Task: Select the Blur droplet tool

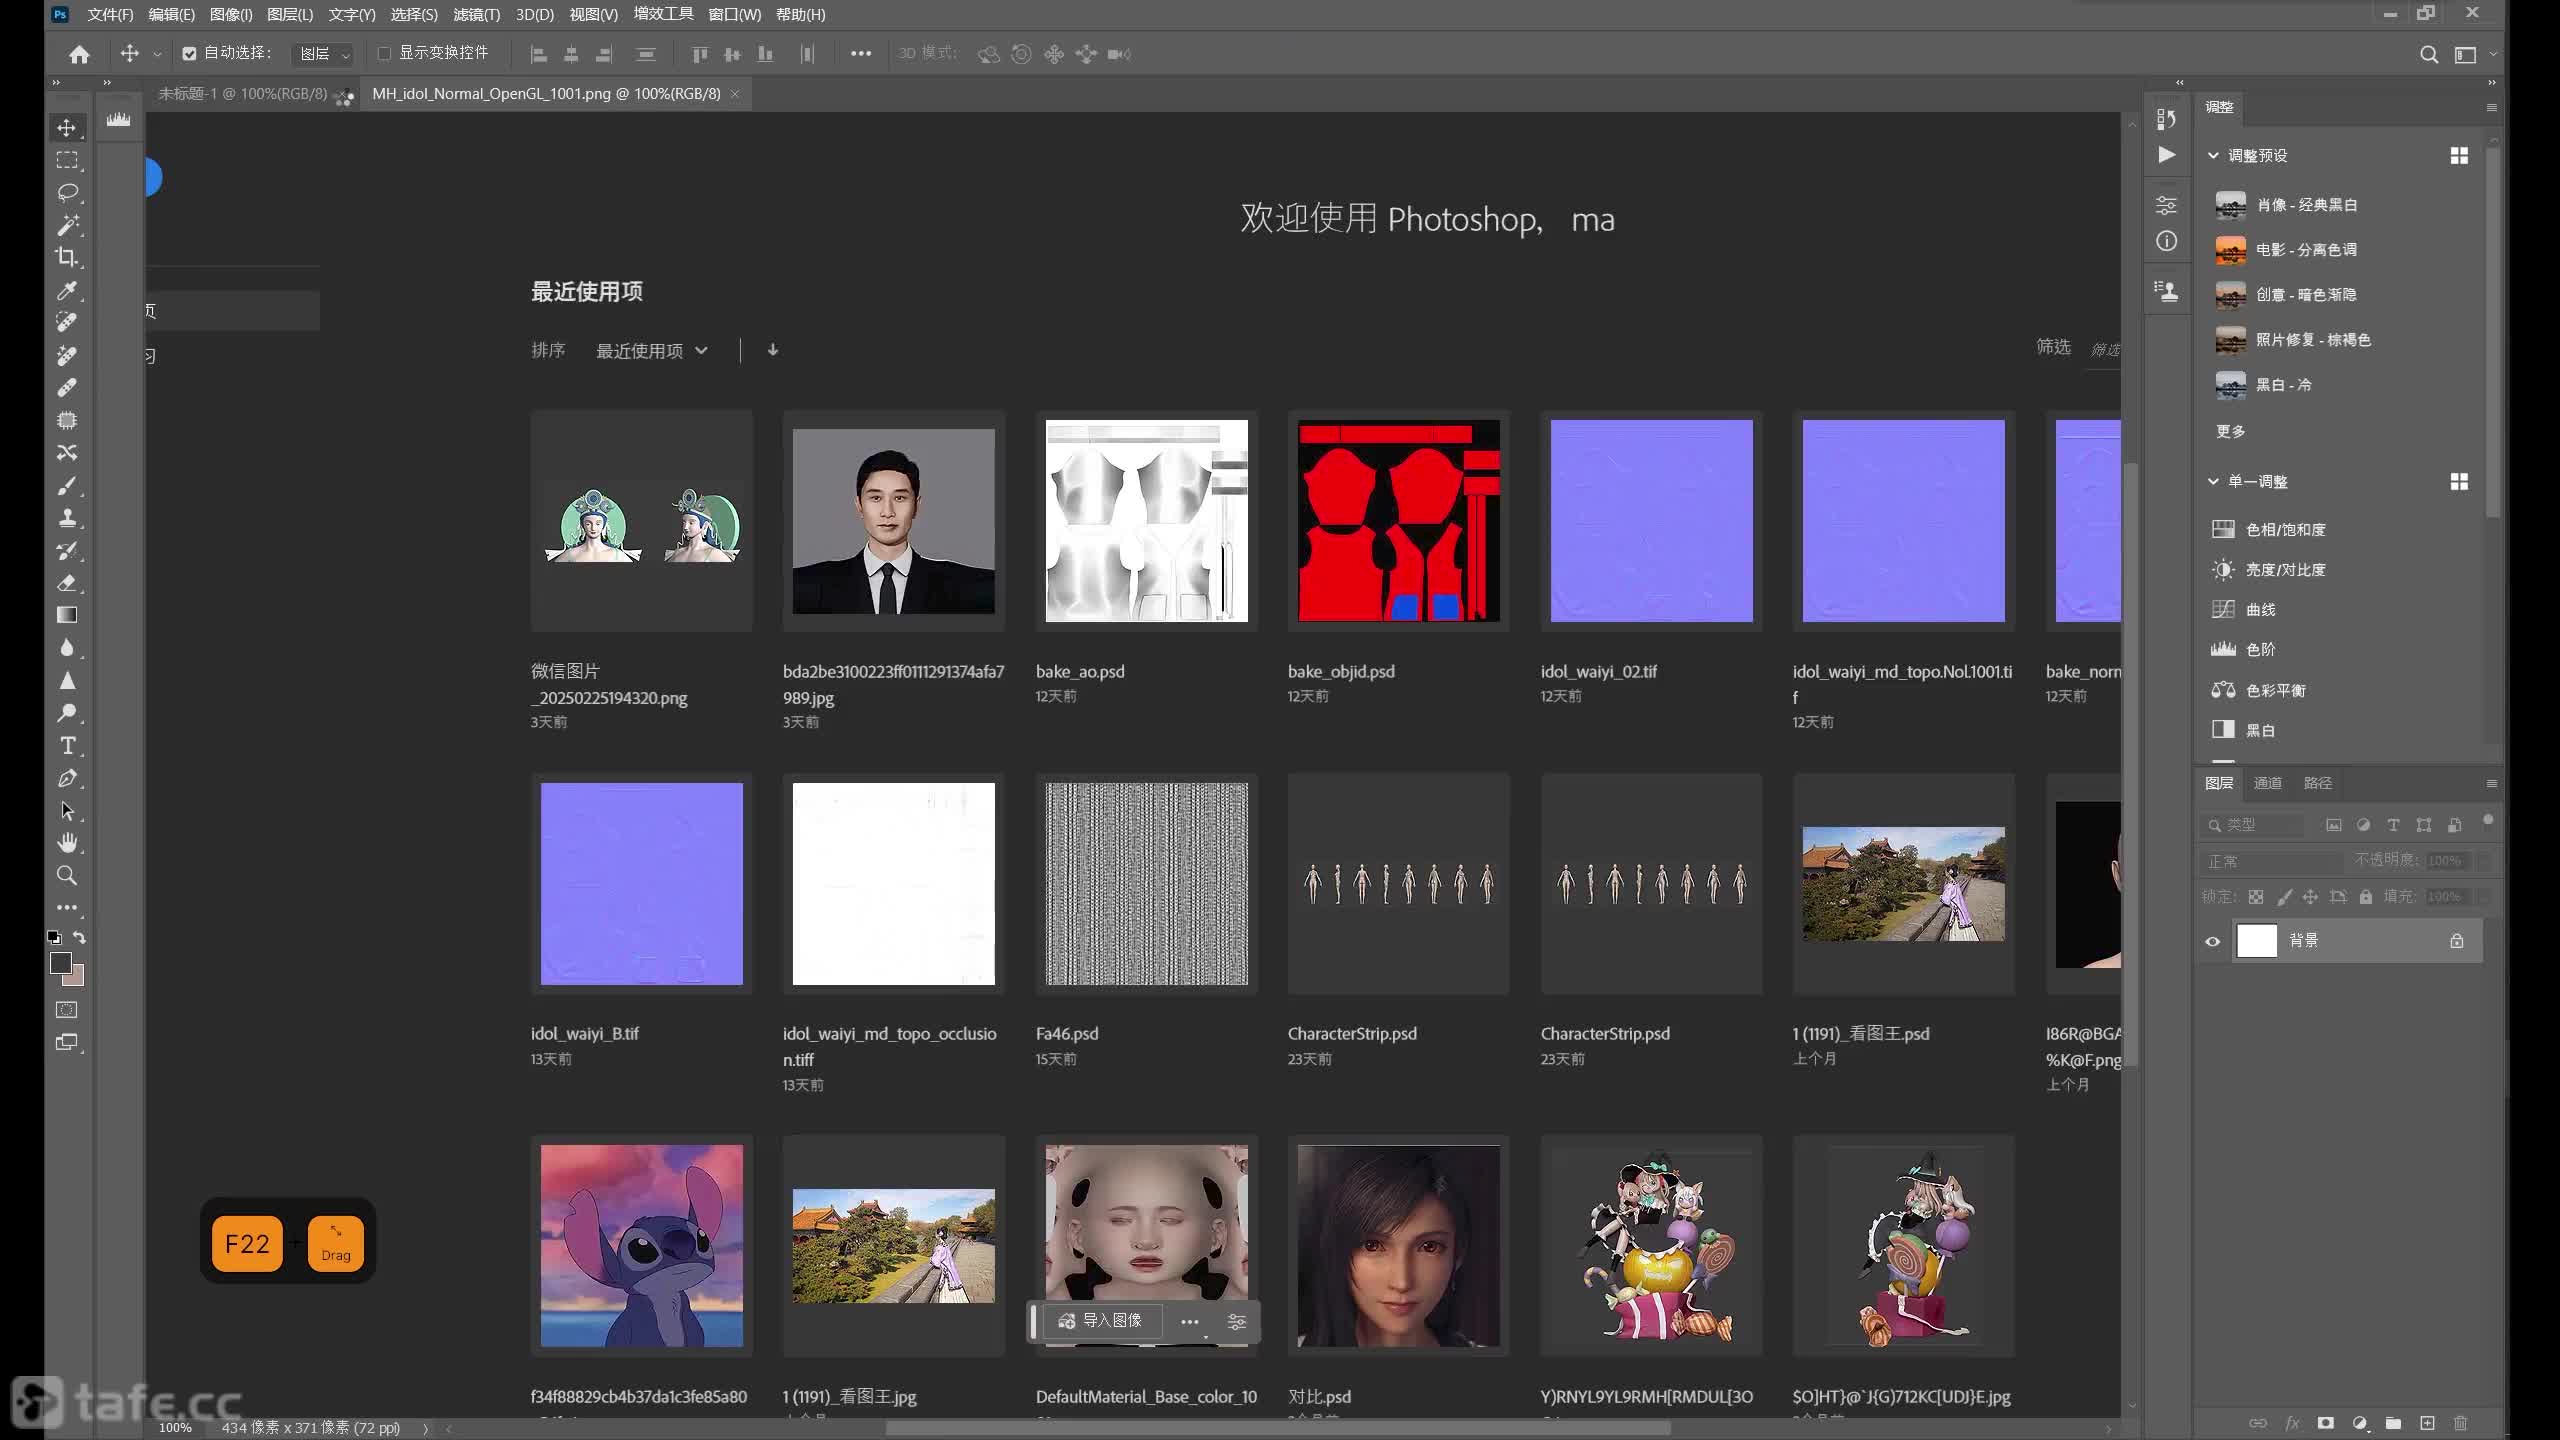Action: [x=67, y=647]
